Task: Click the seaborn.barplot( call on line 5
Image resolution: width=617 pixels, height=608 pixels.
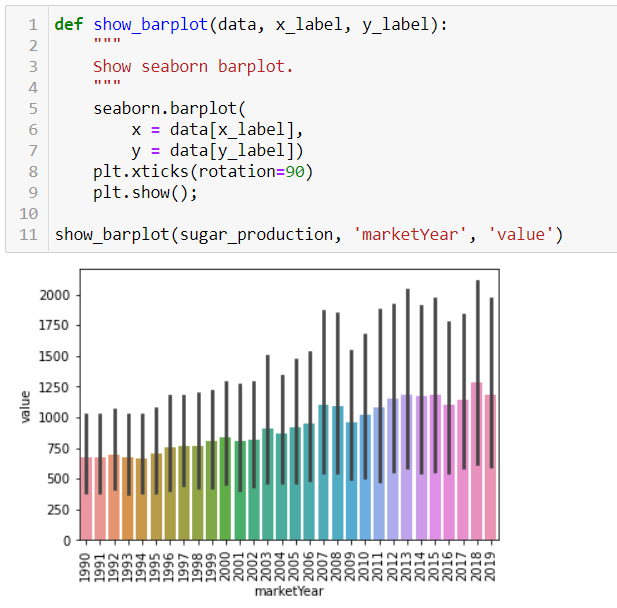Action: pyautogui.click(x=169, y=109)
